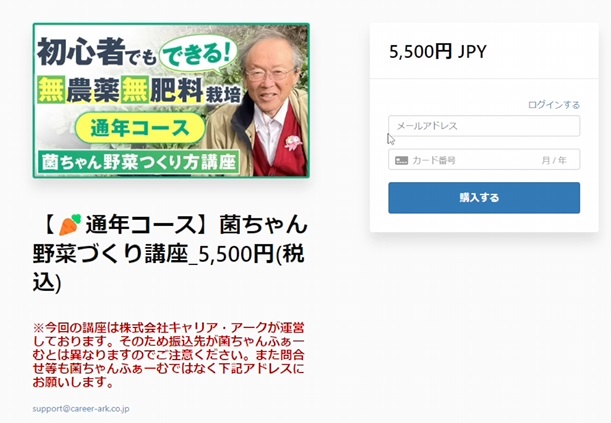Focus the メールアドレス email field
Viewport: 611px width, 423px height.
pos(484,126)
